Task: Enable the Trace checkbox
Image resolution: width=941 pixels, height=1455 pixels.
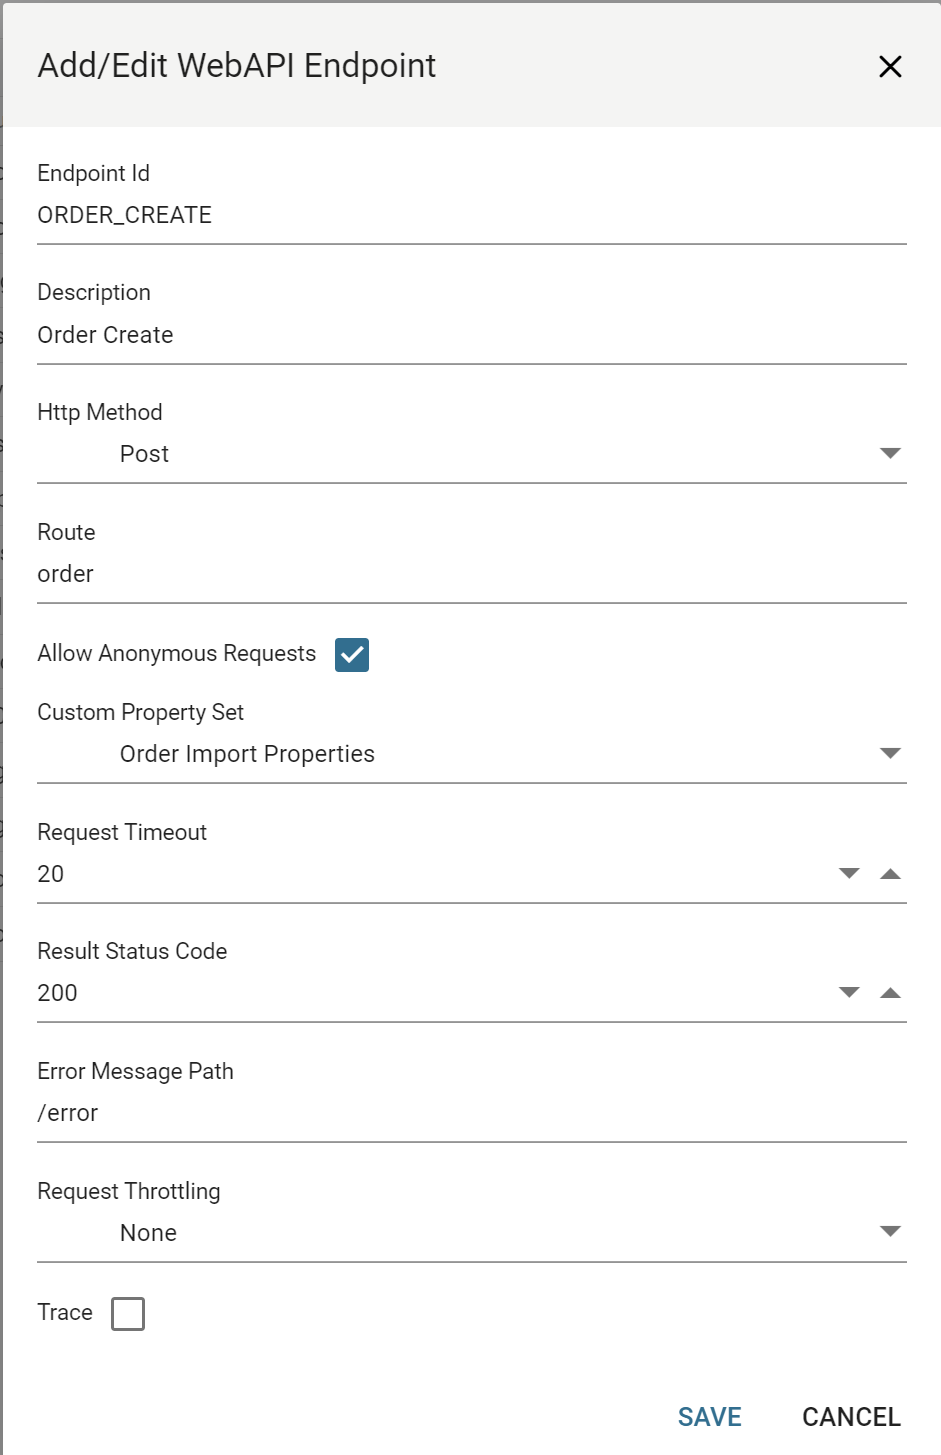Action: 128,1314
